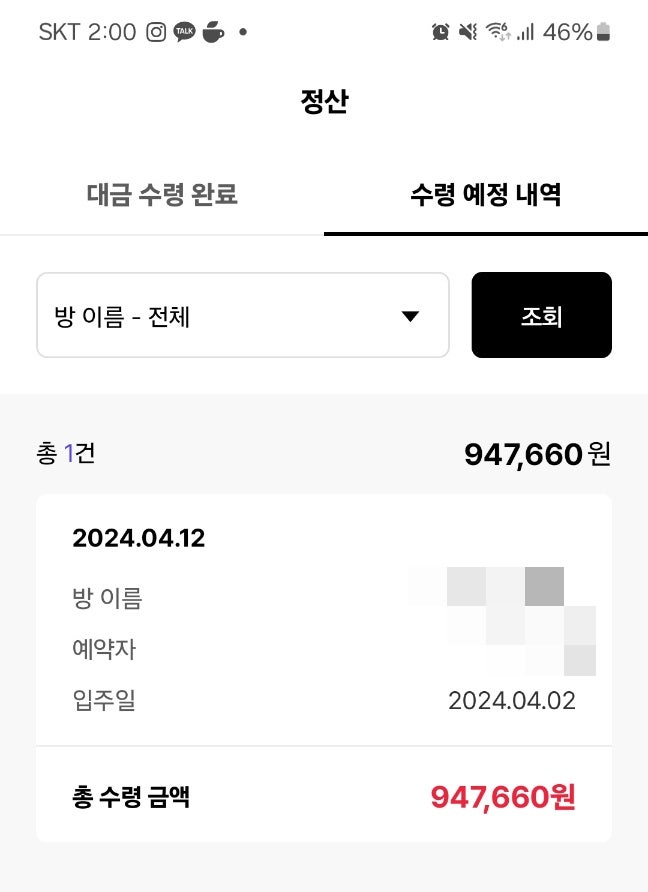Image resolution: width=648 pixels, height=892 pixels.
Task: Tap the red 947,660원 total amount
Action: coord(503,796)
